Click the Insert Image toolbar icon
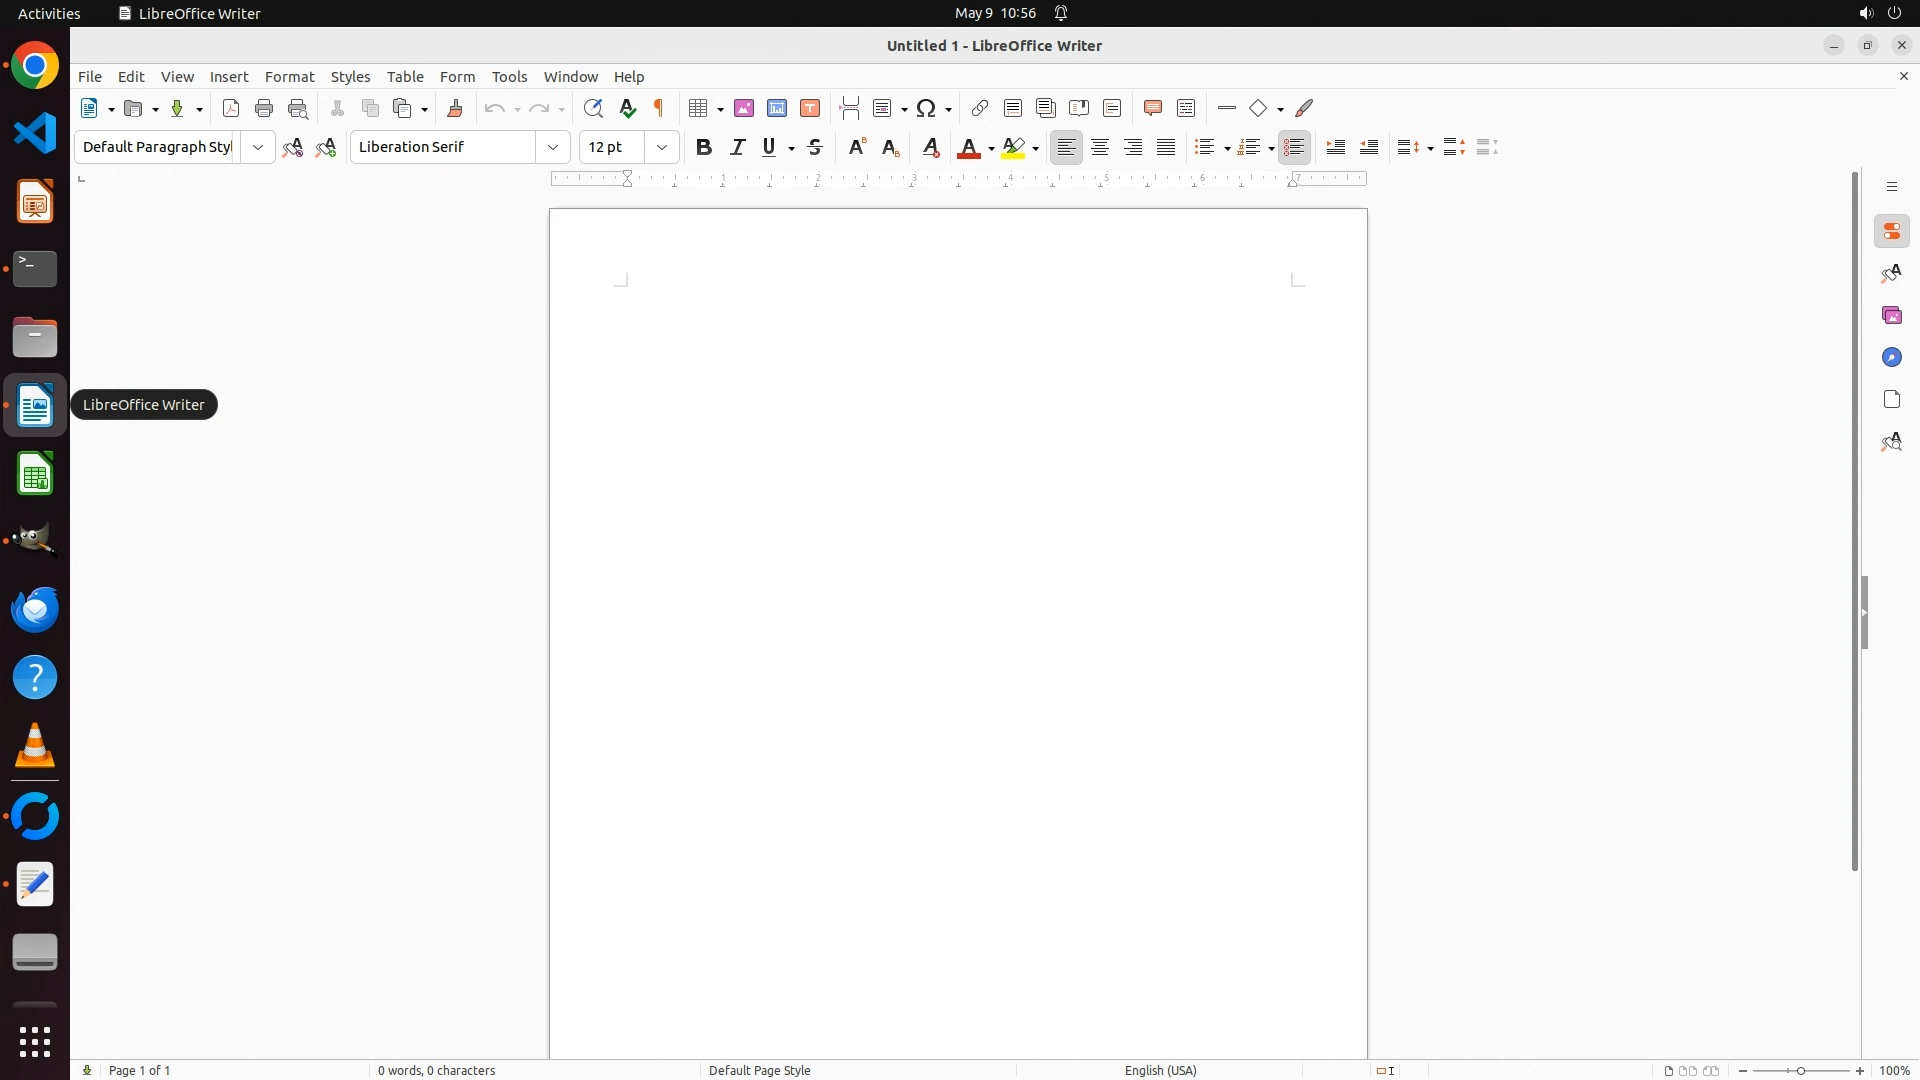 [x=744, y=109]
